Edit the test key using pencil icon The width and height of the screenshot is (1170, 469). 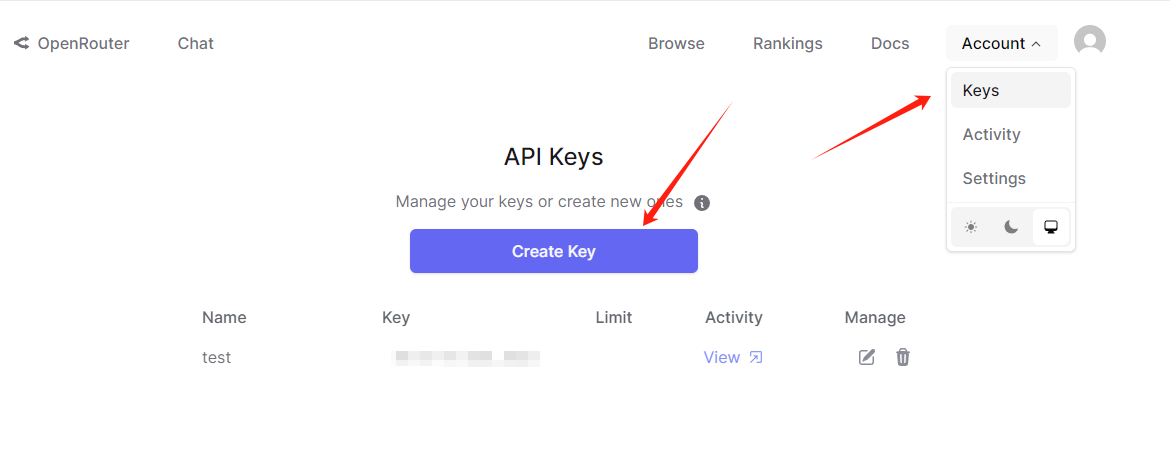pyautogui.click(x=867, y=357)
